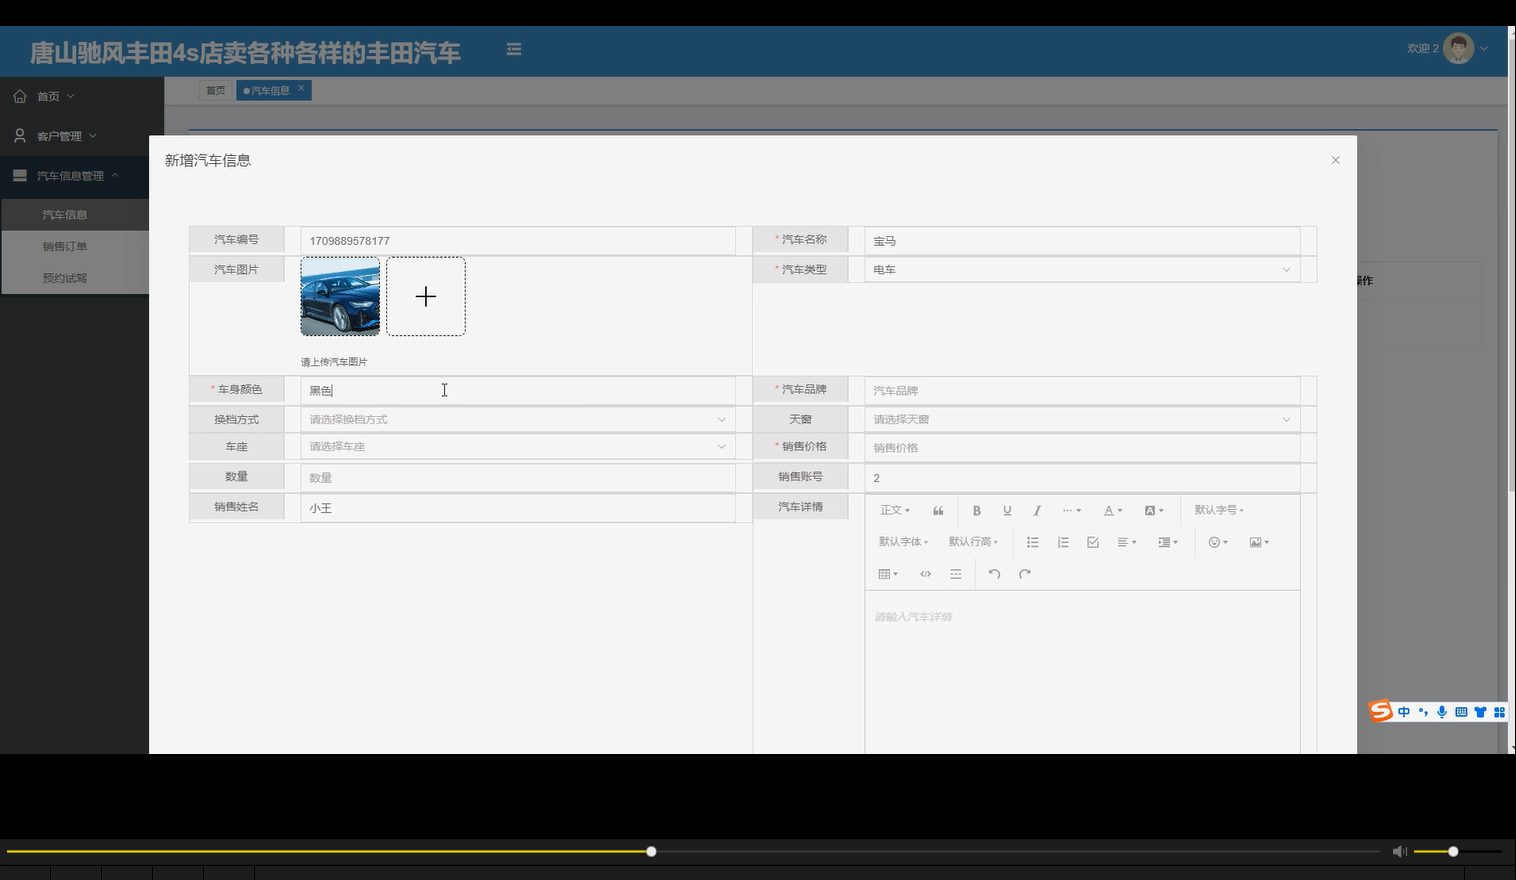This screenshot has height=880, width=1516.
Task: Open the more text styles ellipsis menu
Action: [x=1071, y=511]
